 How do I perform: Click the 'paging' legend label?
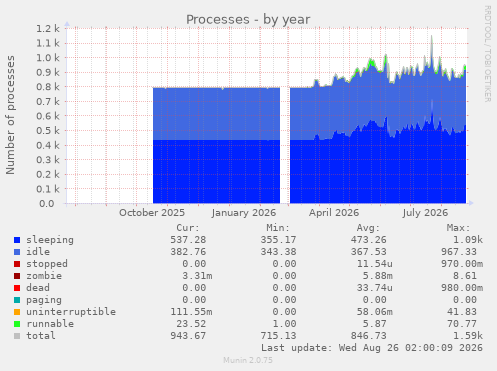coord(44,300)
